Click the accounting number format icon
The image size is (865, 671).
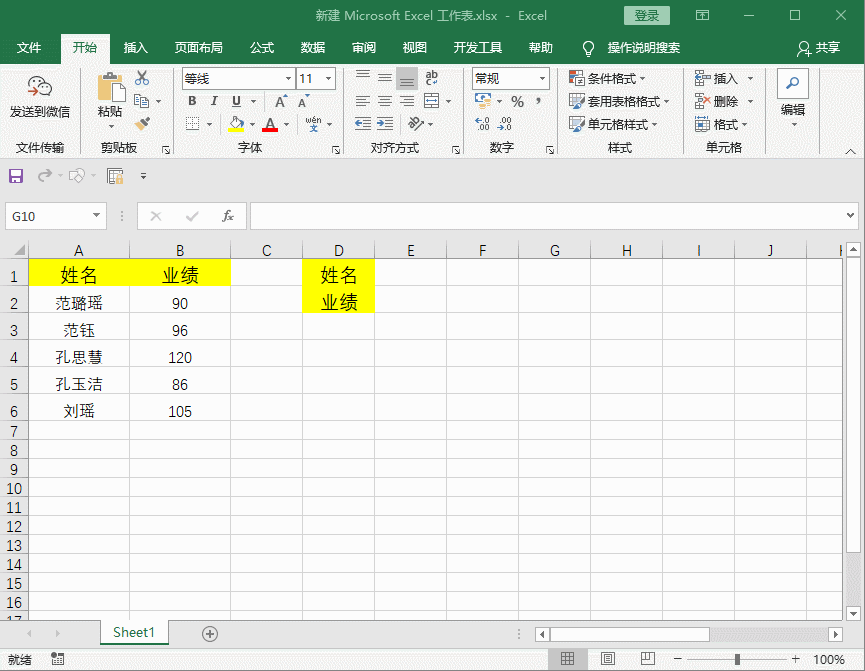pos(483,101)
